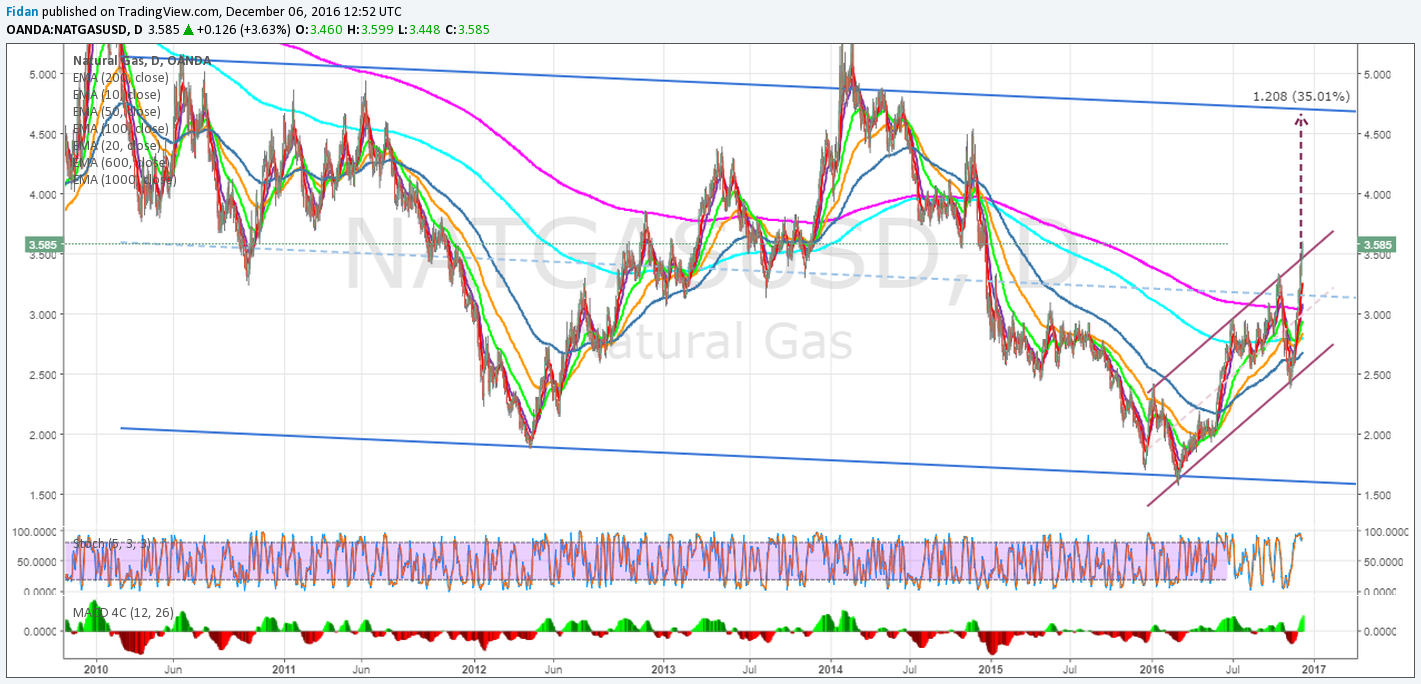Click 1.500 on the right price axis
Image resolution: width=1421 pixels, height=684 pixels.
coord(1380,494)
